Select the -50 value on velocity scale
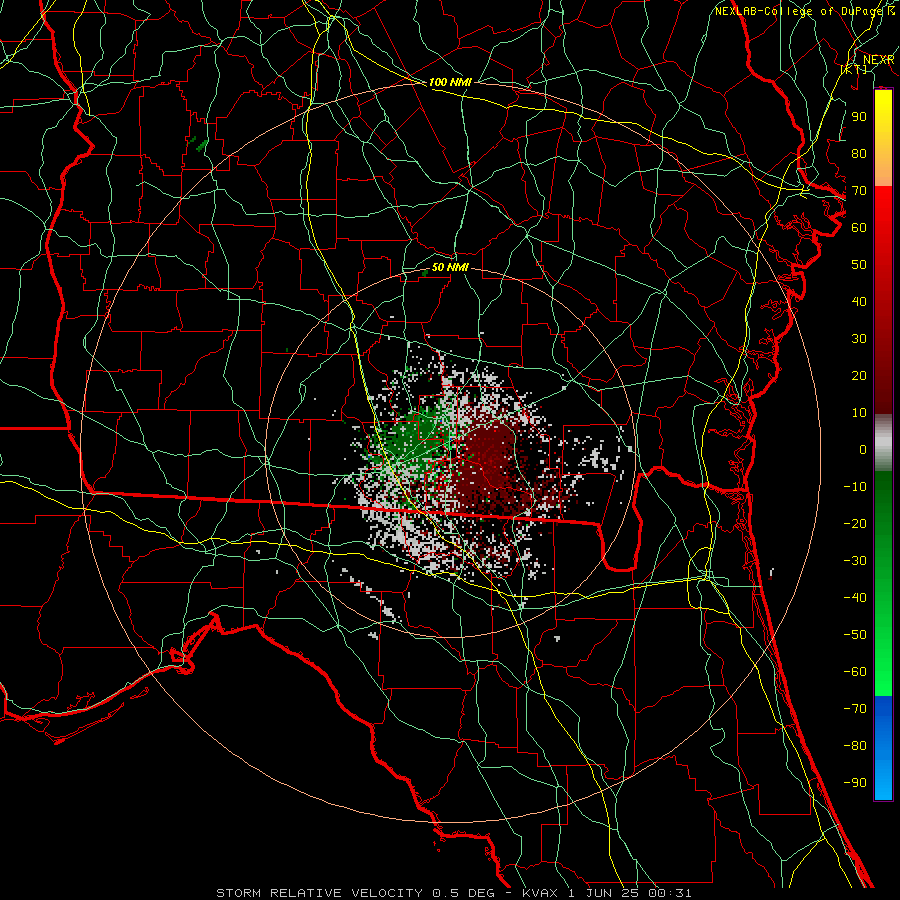Image resolution: width=900 pixels, height=900 pixels. click(x=855, y=635)
